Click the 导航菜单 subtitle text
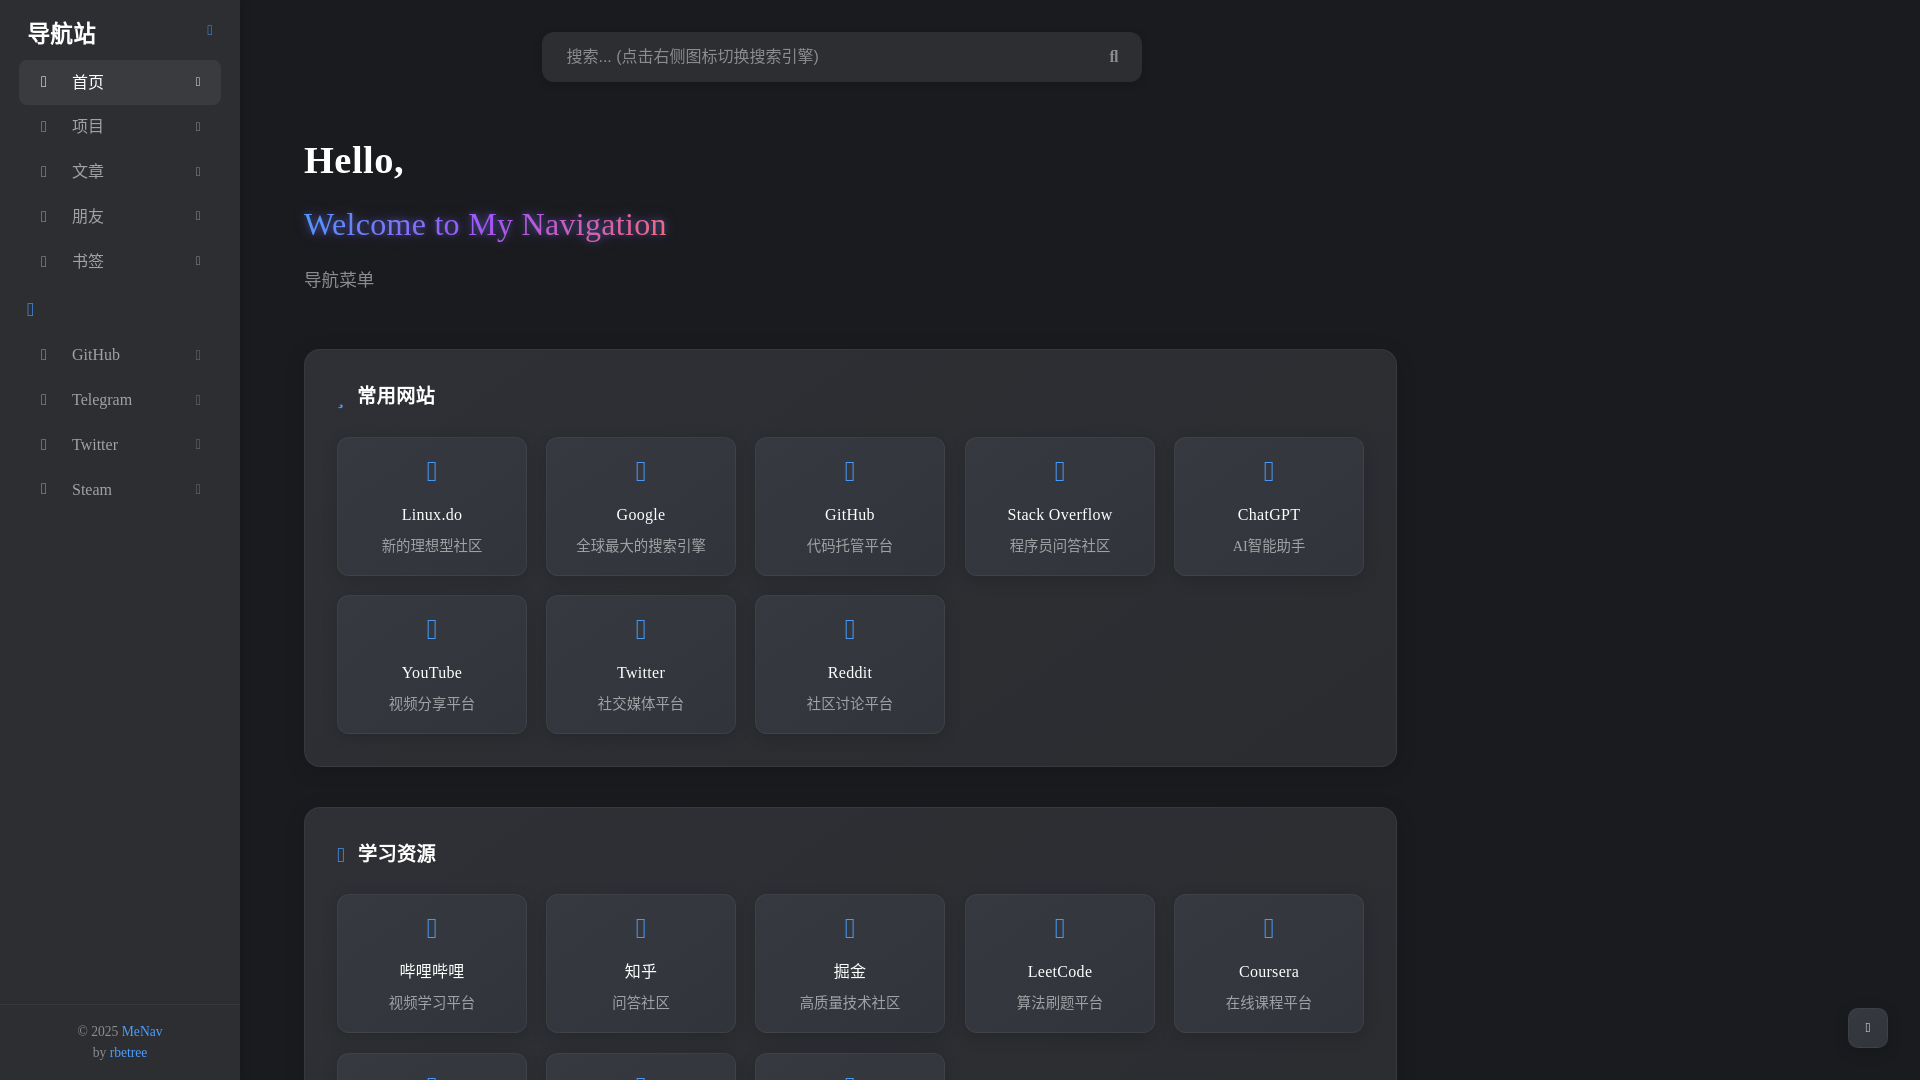 [x=339, y=280]
